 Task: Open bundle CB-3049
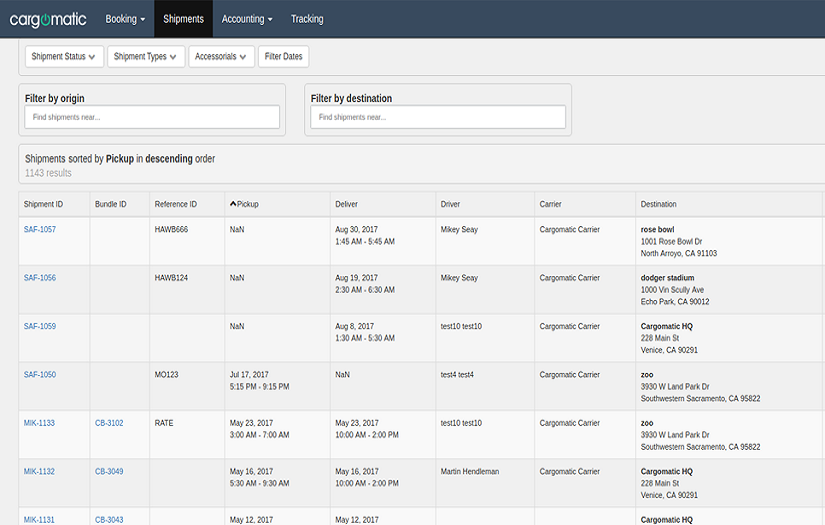tap(109, 471)
